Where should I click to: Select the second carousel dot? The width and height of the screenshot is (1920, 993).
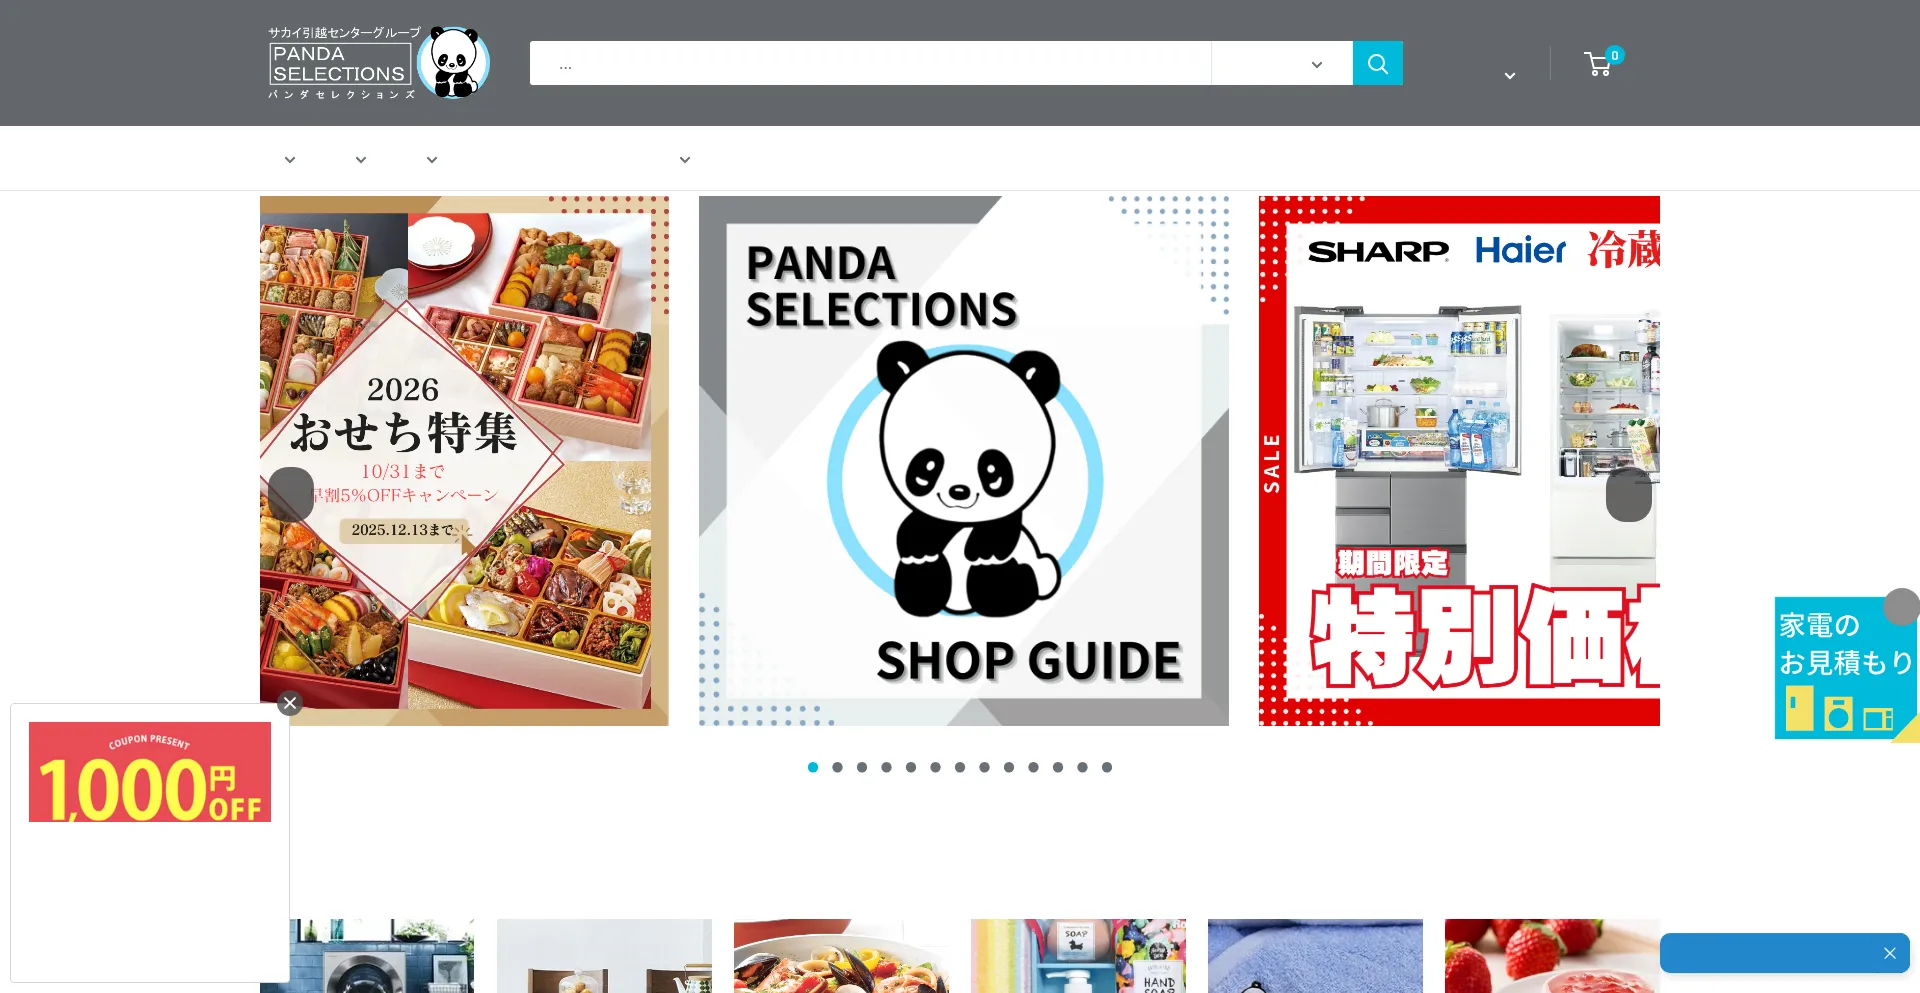click(x=837, y=767)
